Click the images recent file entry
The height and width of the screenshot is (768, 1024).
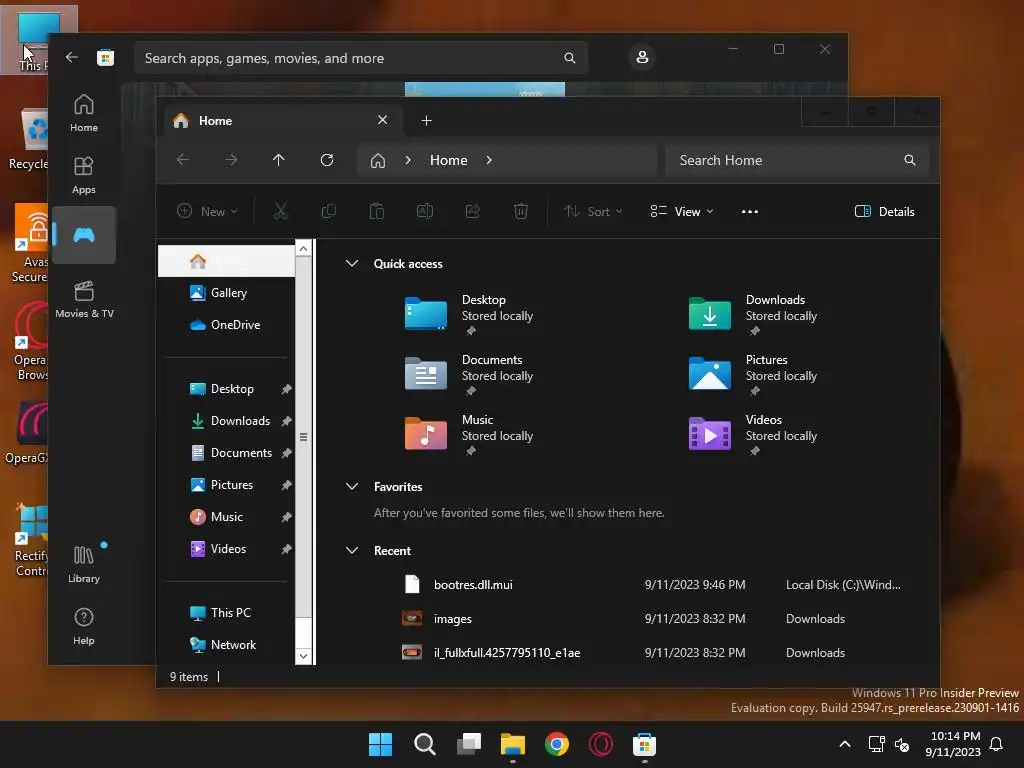(x=653, y=618)
